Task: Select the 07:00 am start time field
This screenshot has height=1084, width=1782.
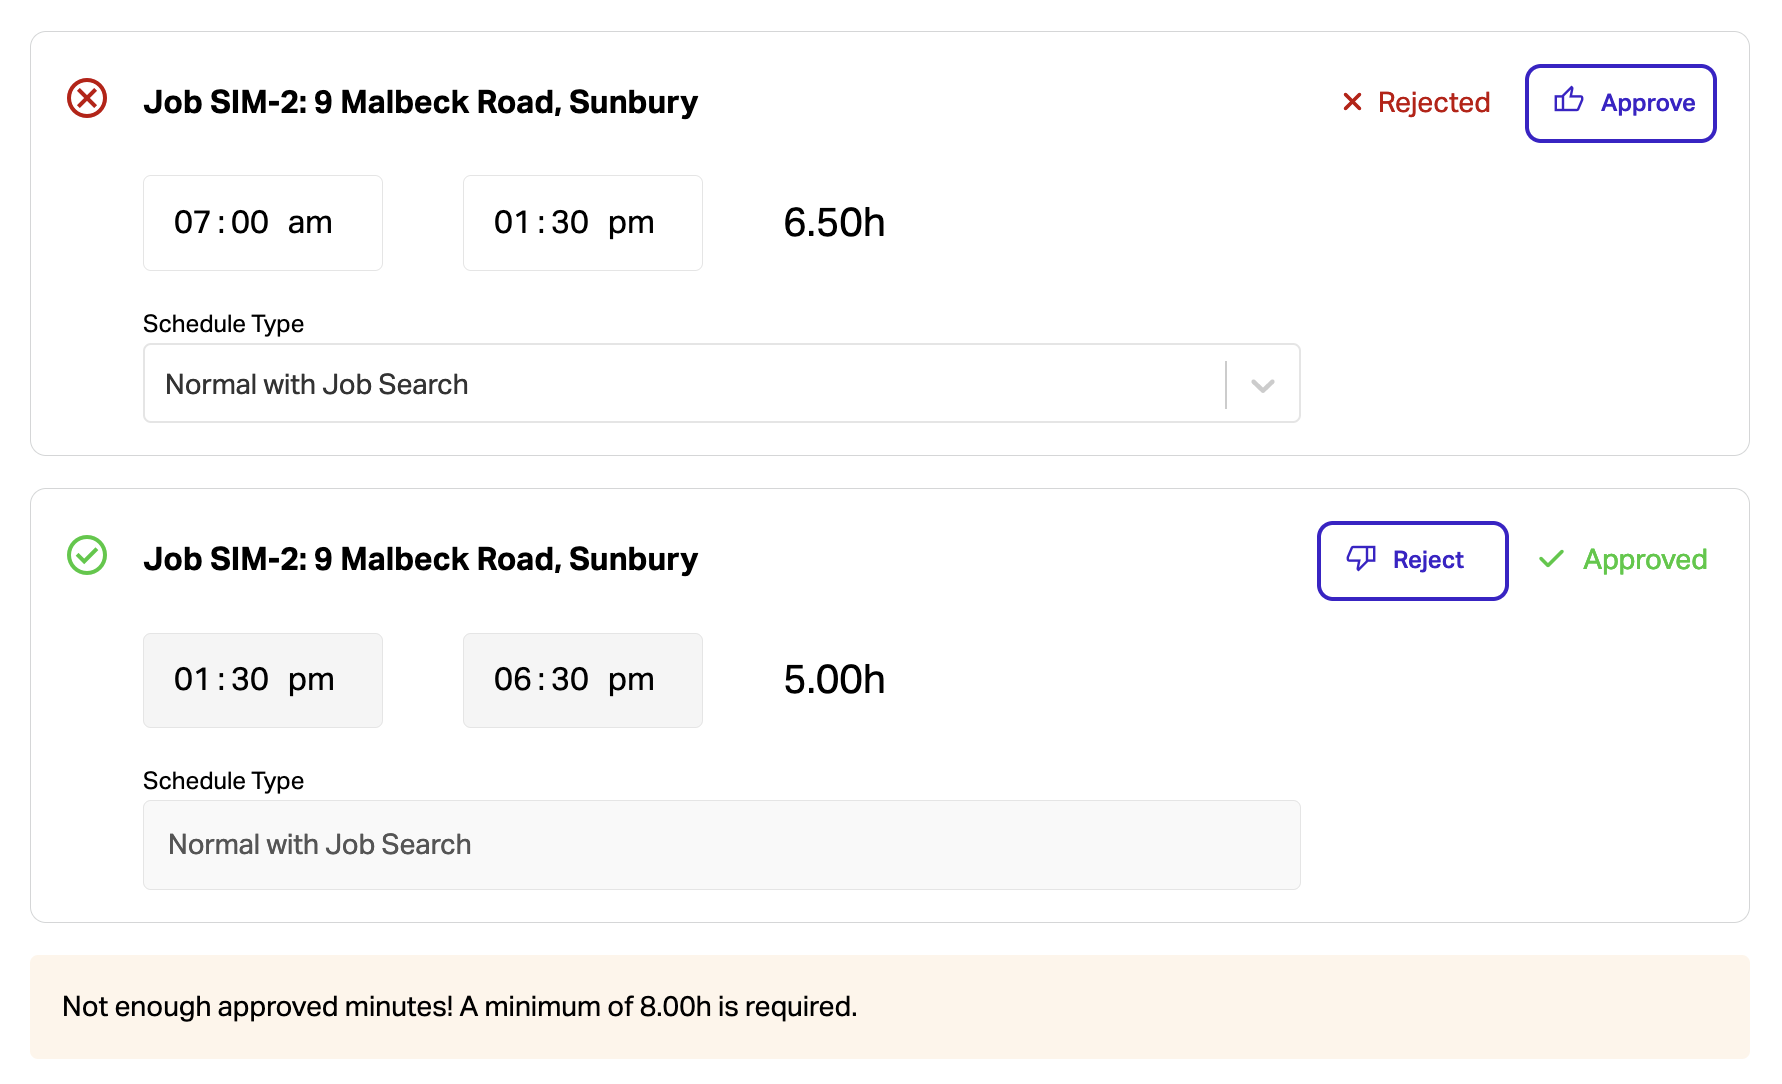Action: tap(262, 222)
